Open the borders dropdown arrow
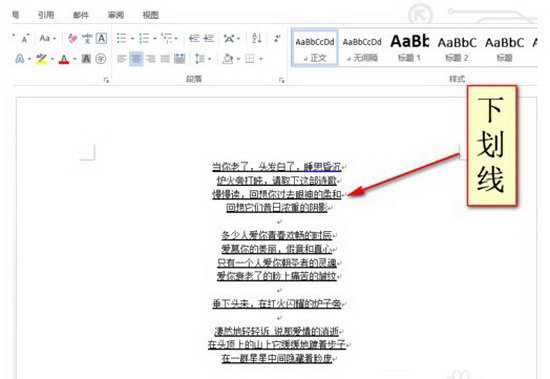The height and width of the screenshot is (379, 550). [261, 59]
